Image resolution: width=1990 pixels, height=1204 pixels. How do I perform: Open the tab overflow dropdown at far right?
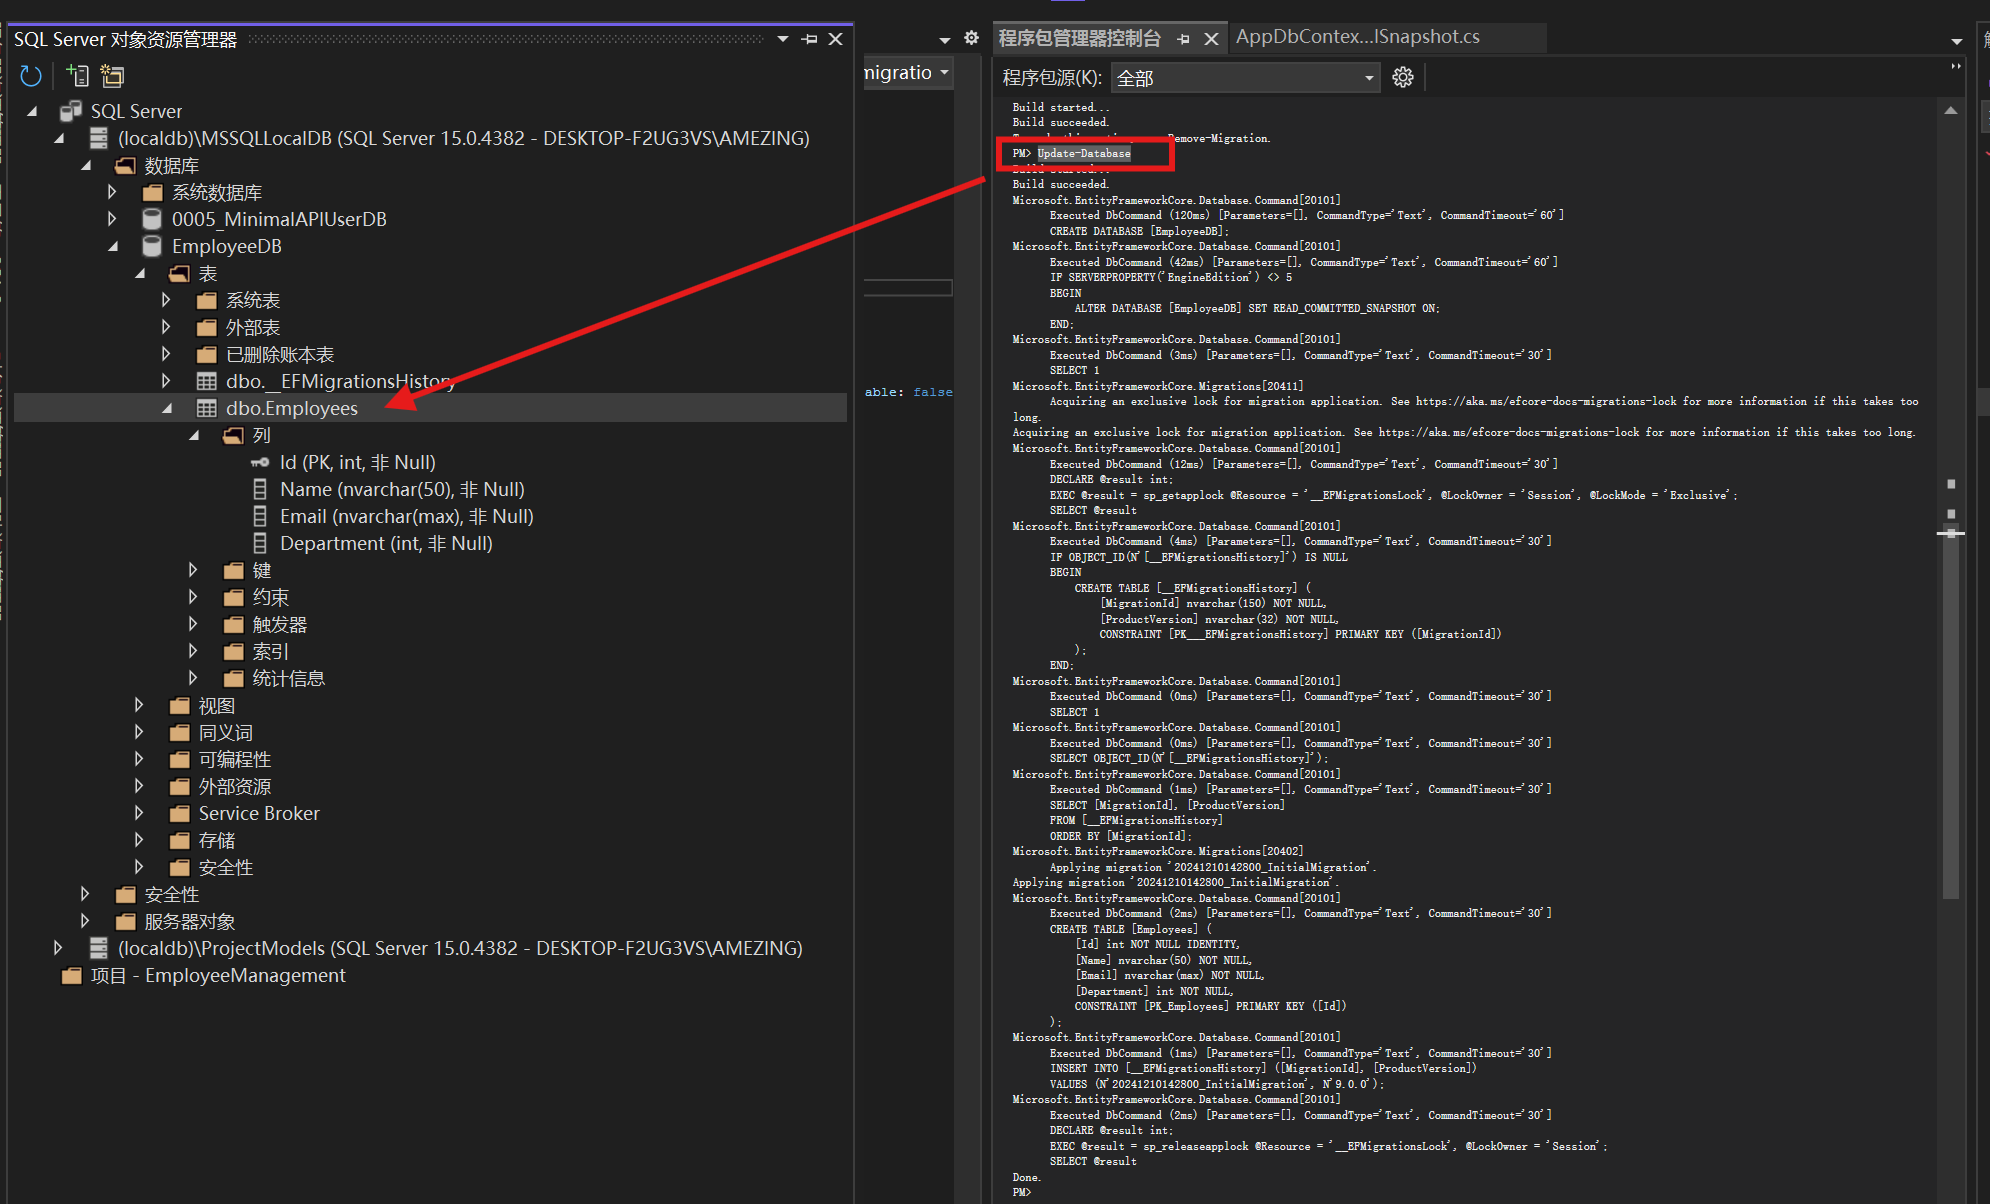click(x=1956, y=41)
